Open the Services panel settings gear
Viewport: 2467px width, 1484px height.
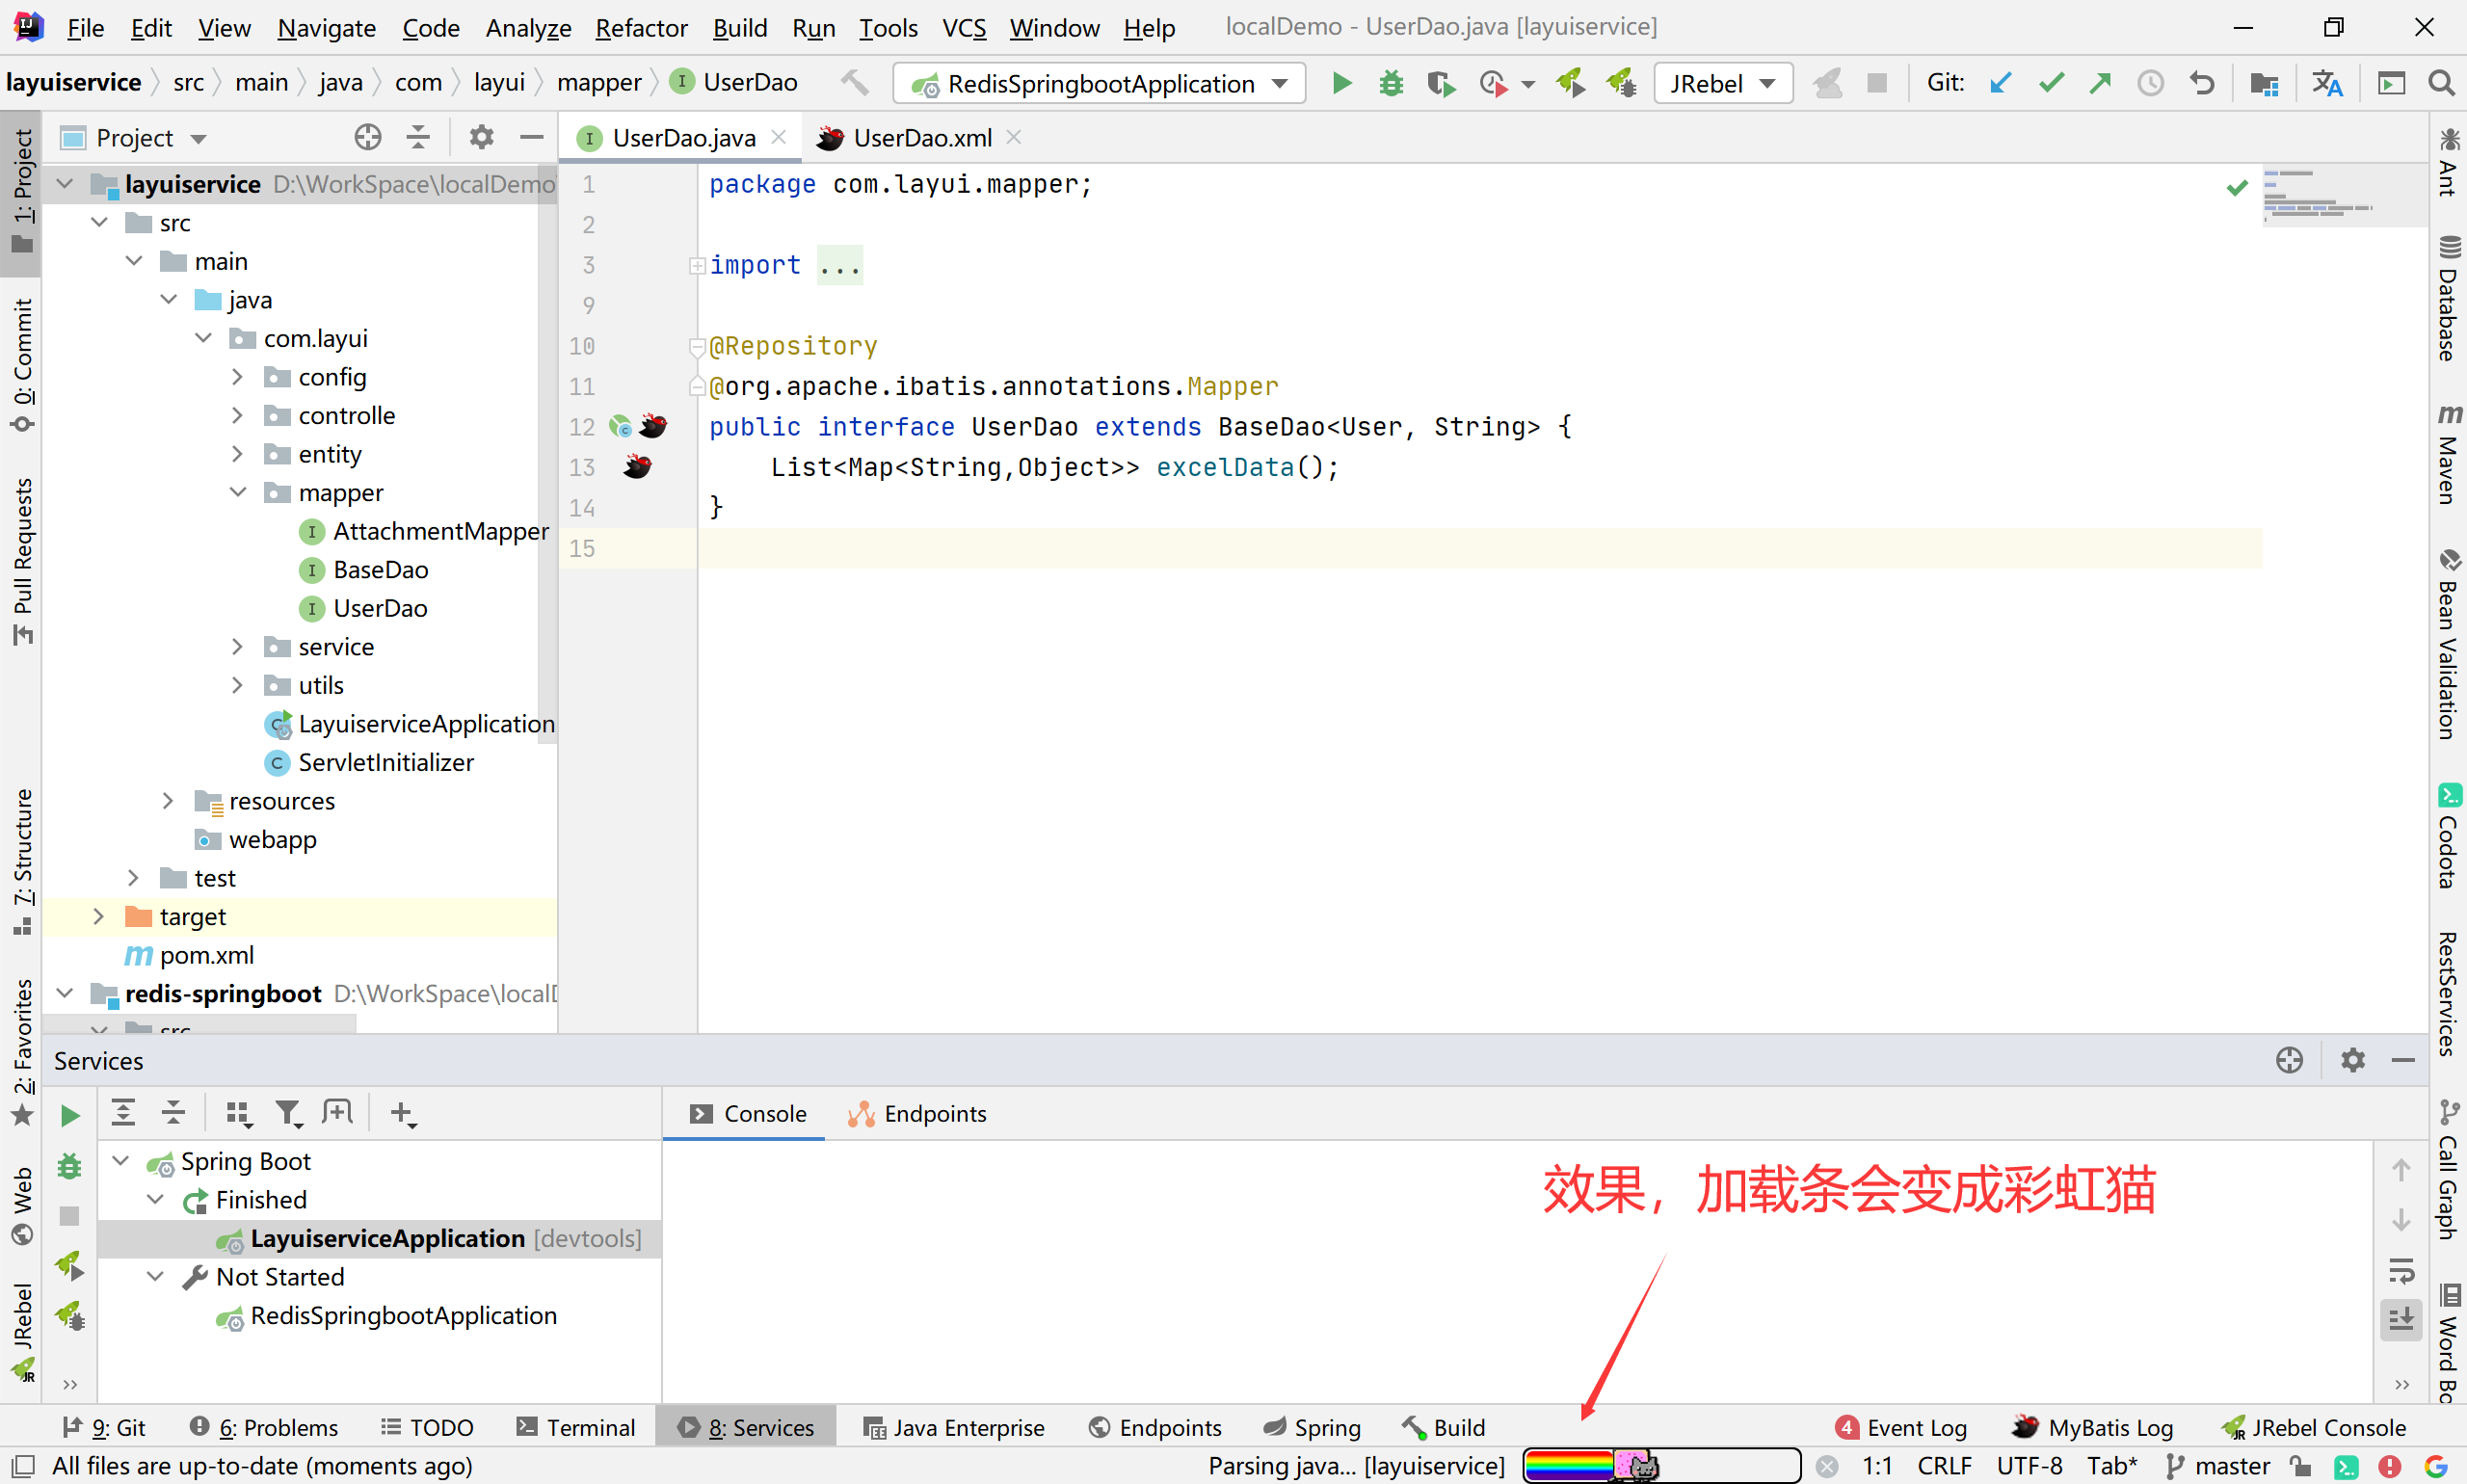tap(2352, 1060)
